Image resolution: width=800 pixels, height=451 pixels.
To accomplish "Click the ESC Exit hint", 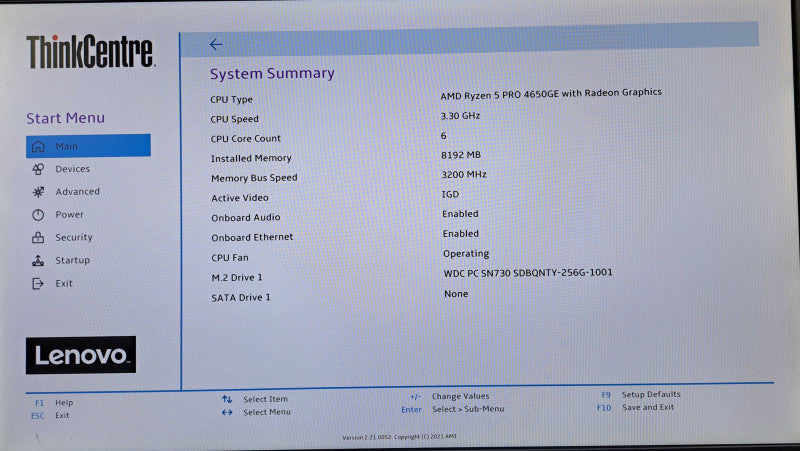I will click(50, 415).
